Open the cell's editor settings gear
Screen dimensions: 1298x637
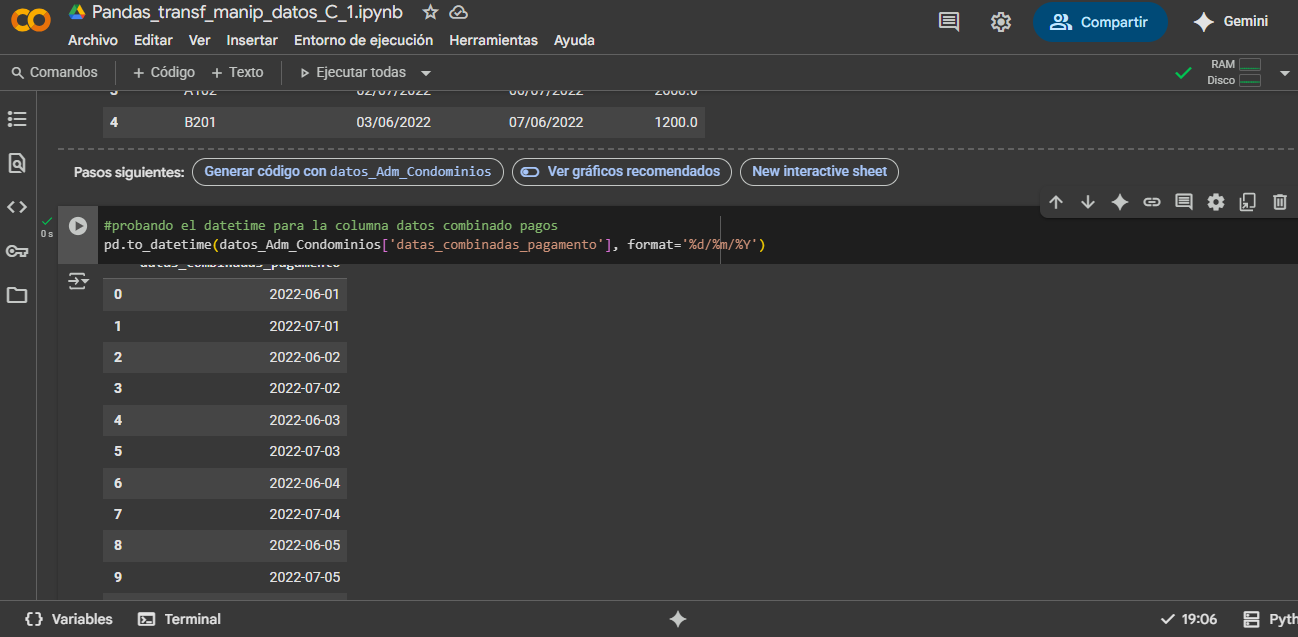(1216, 202)
